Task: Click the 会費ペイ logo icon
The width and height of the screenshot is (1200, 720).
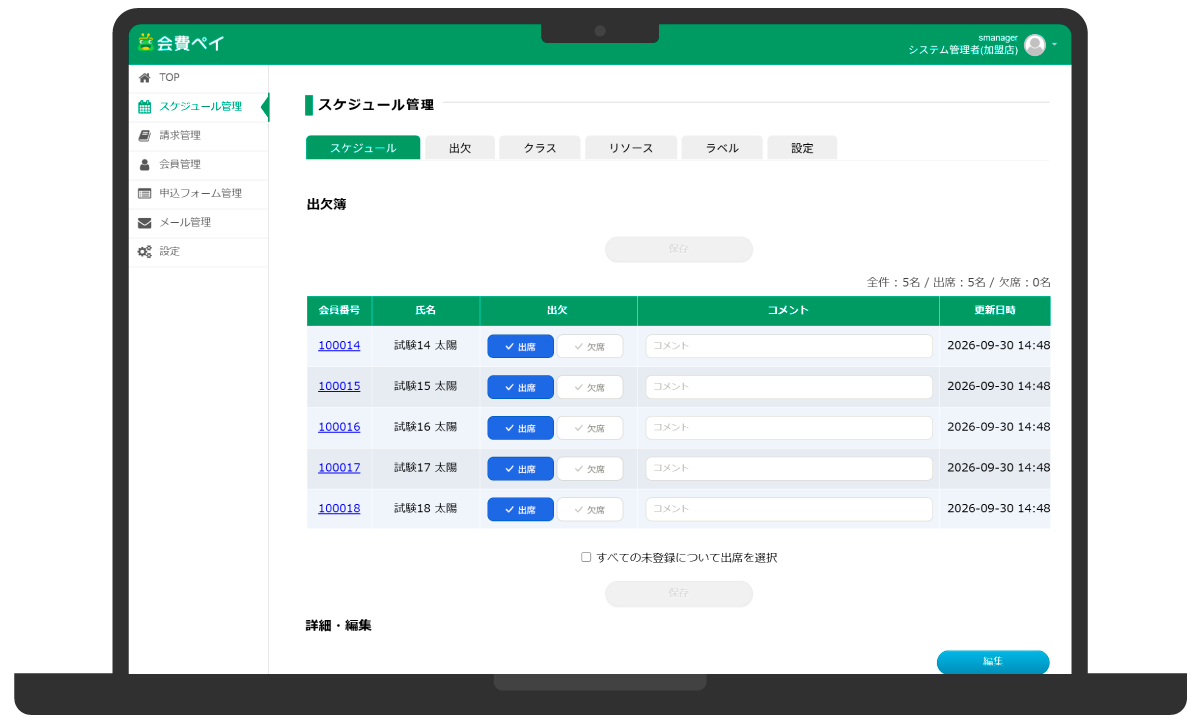Action: 146,42
